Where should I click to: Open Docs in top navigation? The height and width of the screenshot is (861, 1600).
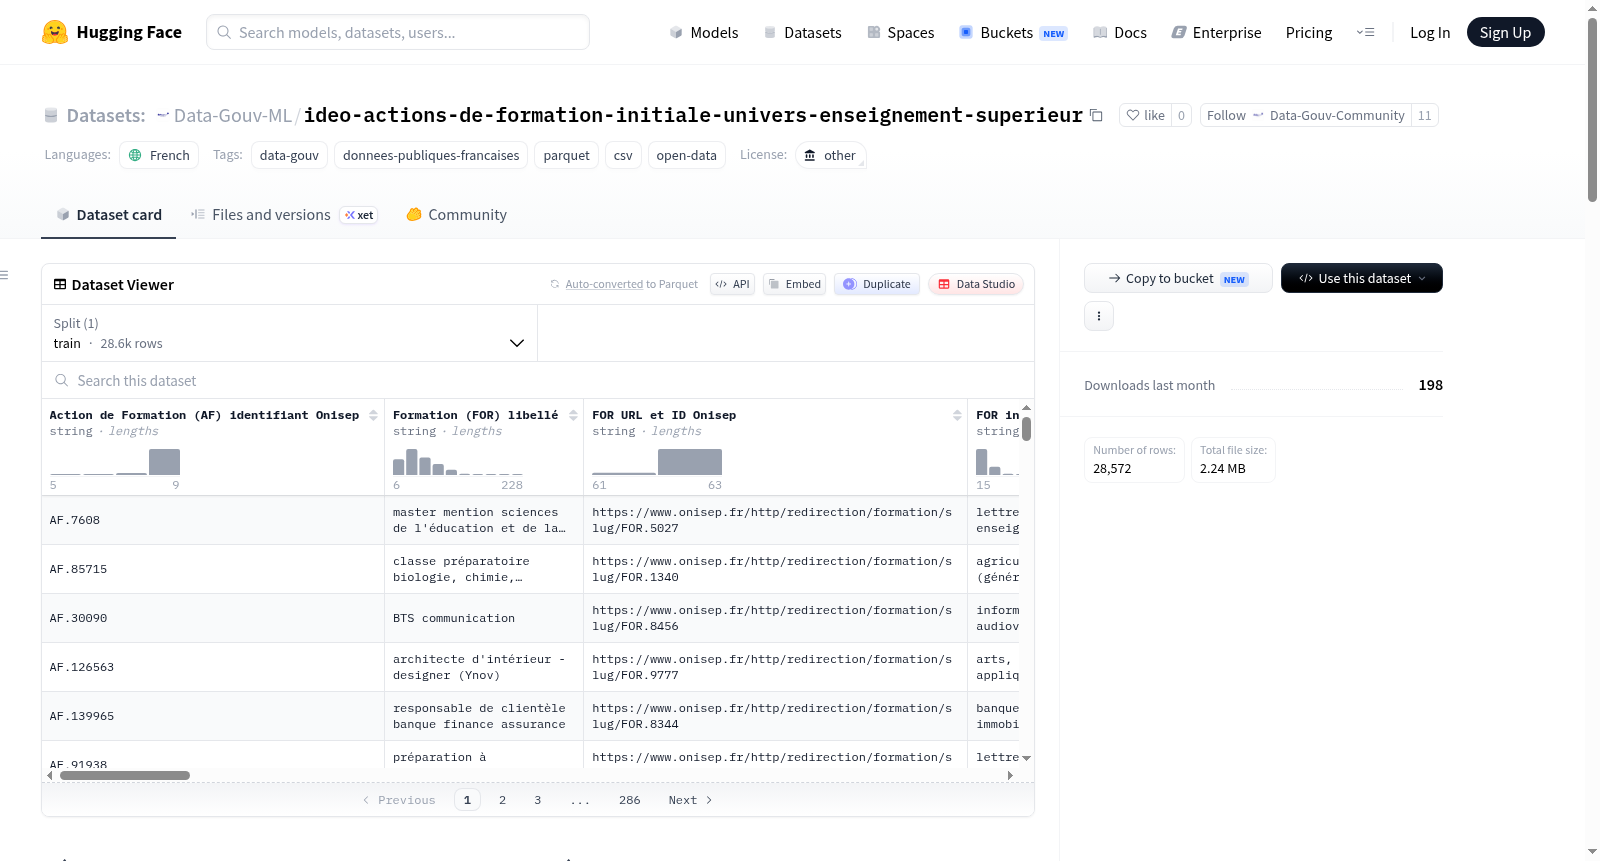click(1120, 32)
